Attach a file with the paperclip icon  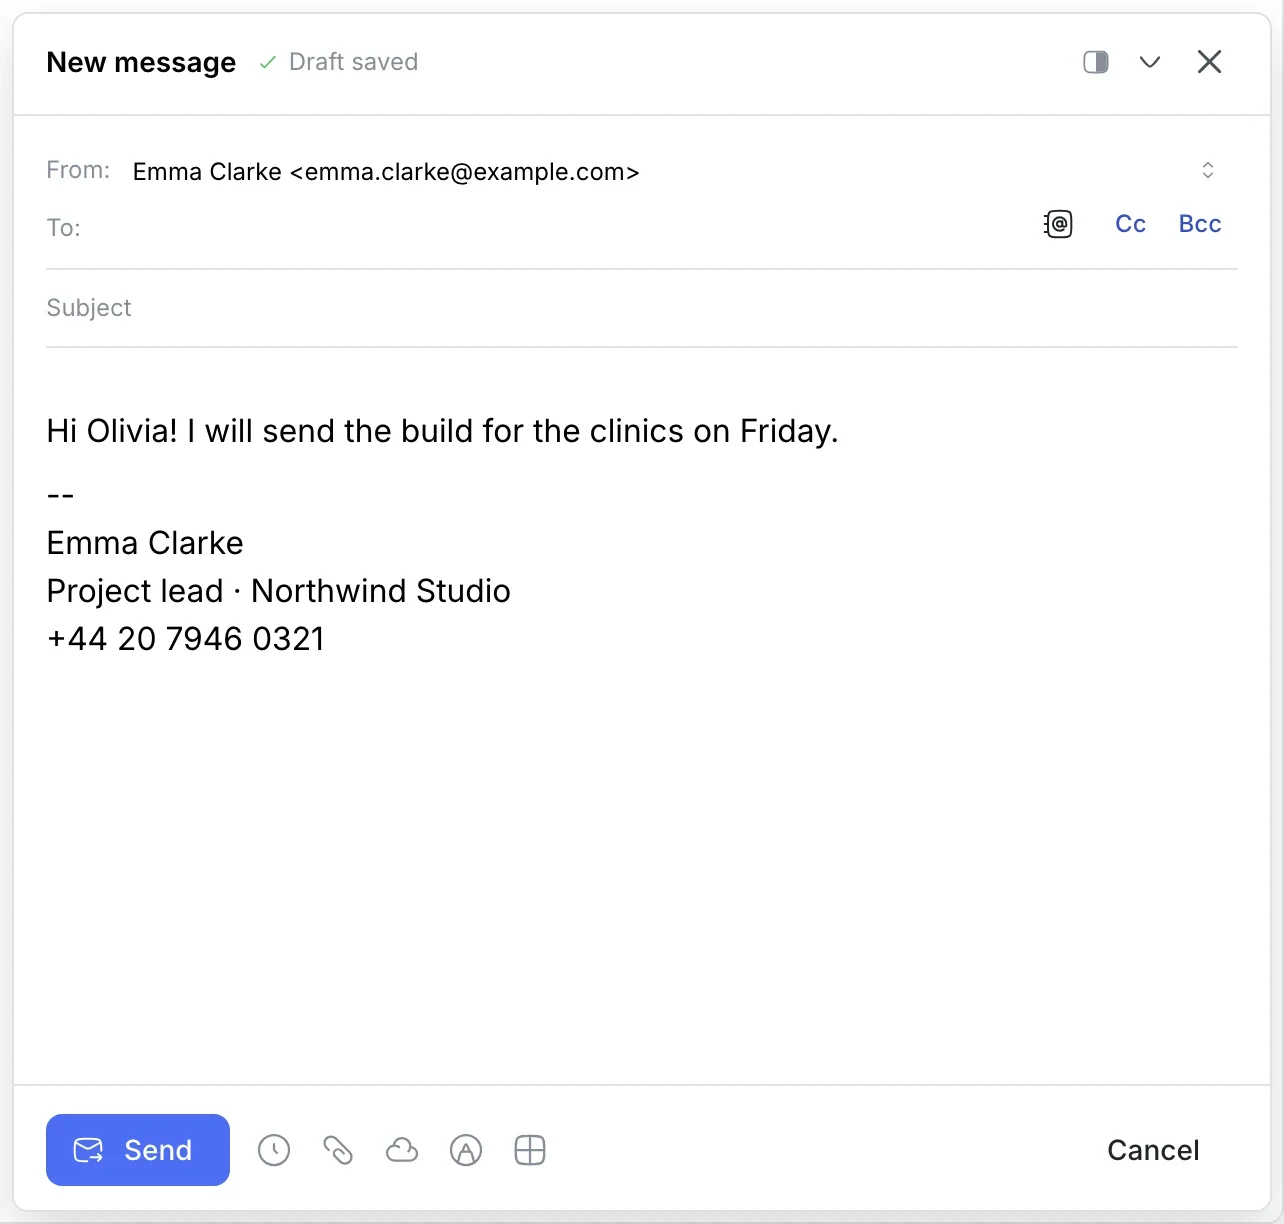[338, 1150]
